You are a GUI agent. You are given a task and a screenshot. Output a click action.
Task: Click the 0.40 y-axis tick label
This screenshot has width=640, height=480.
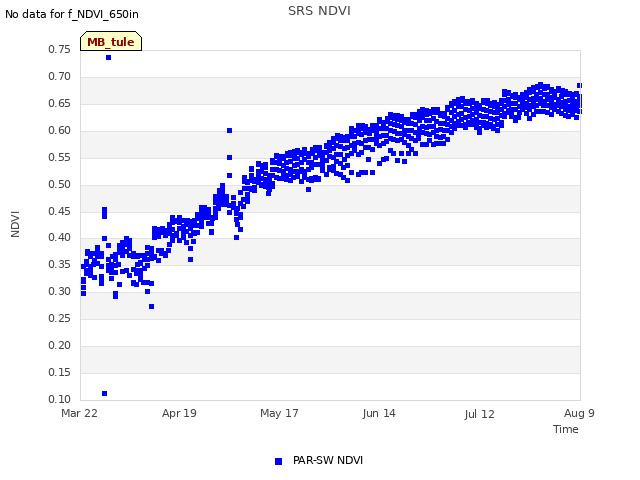[60, 237]
